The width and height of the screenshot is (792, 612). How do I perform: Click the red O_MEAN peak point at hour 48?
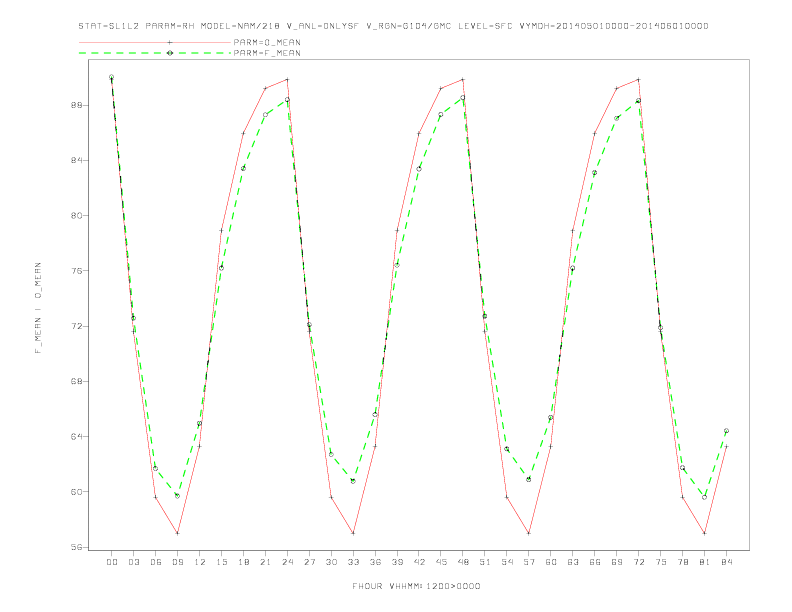click(463, 79)
